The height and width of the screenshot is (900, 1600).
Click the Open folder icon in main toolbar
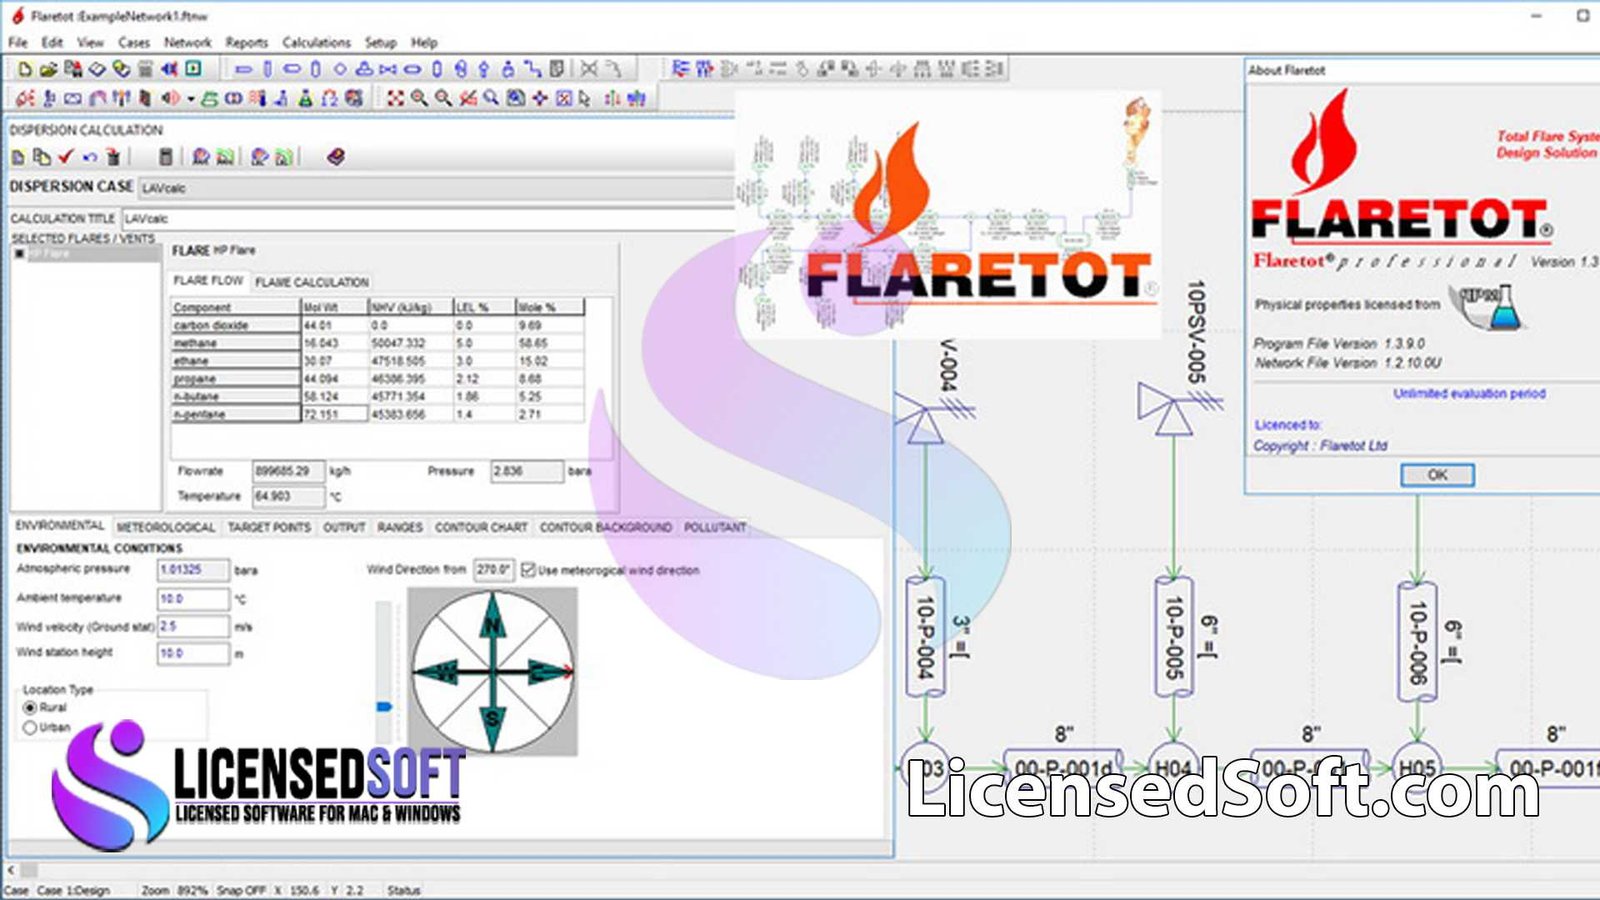[48, 69]
